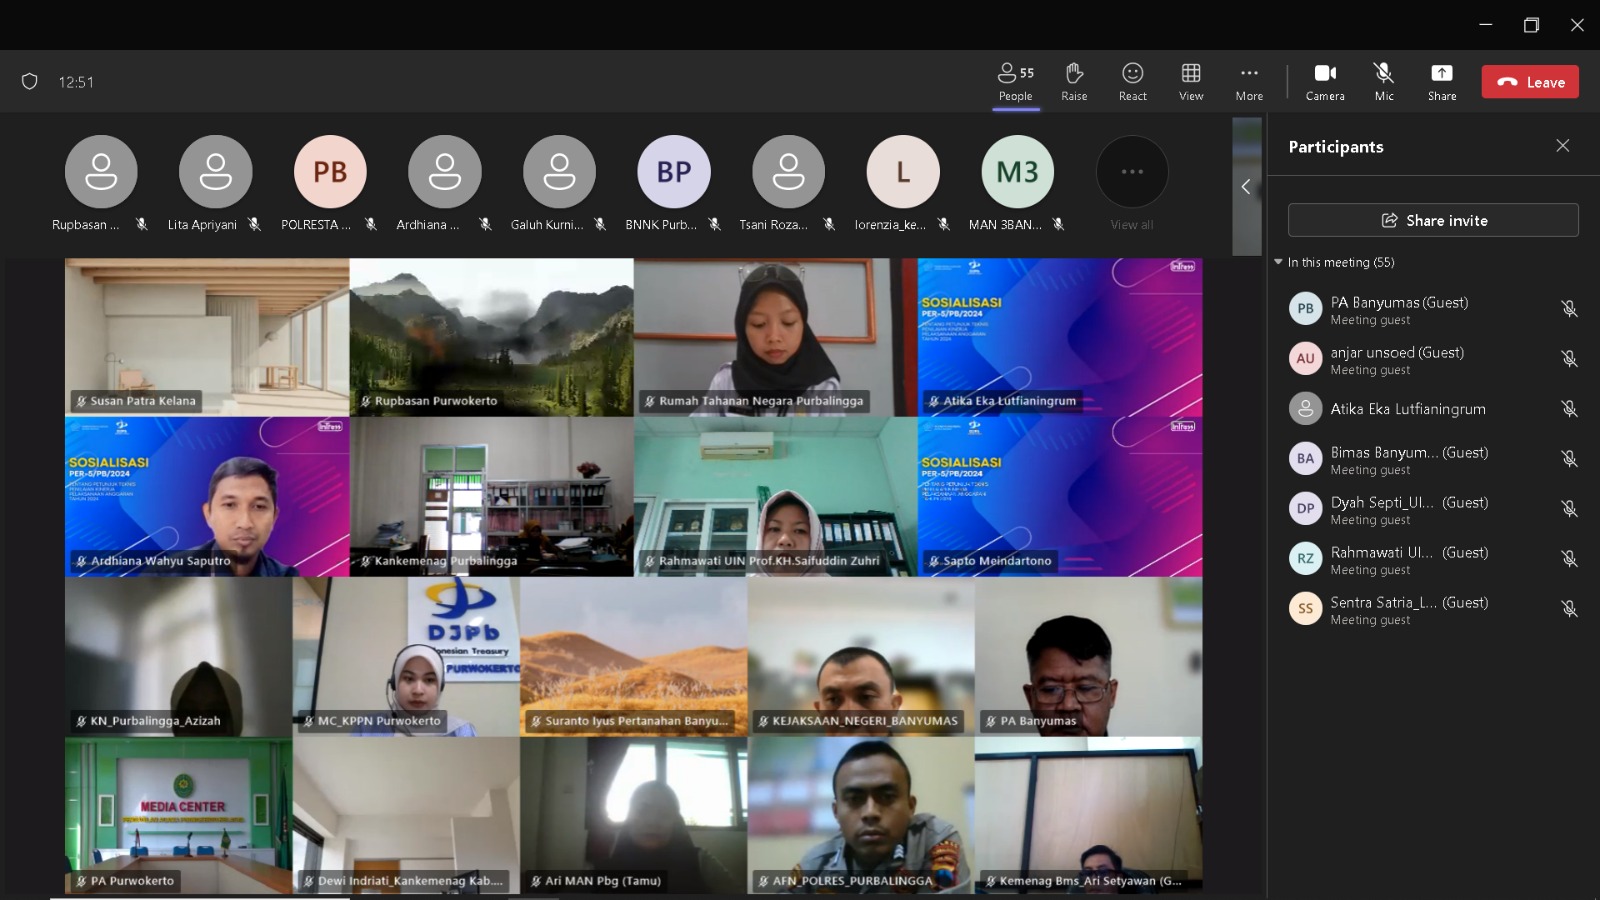Click the participant strip arrow chevron
Image resolution: width=1600 pixels, height=900 pixels.
pyautogui.click(x=1246, y=187)
